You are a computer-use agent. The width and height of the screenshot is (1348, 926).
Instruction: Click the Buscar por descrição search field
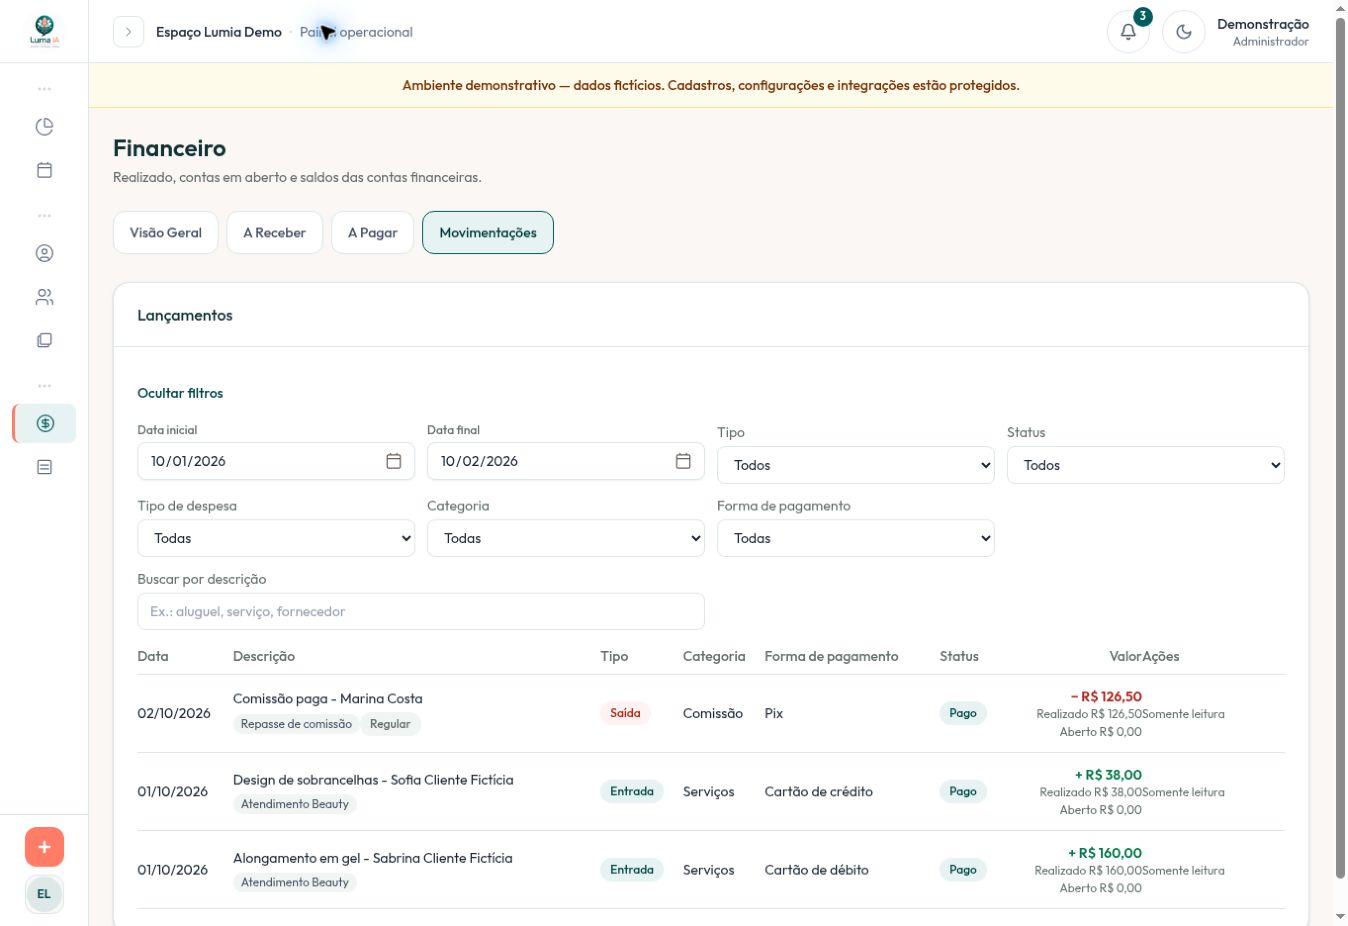(421, 612)
